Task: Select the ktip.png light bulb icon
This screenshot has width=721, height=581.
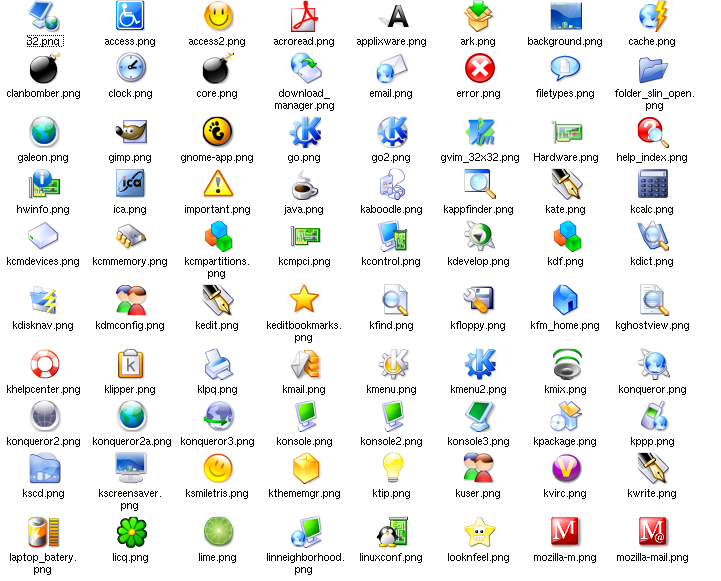Action: [392, 467]
